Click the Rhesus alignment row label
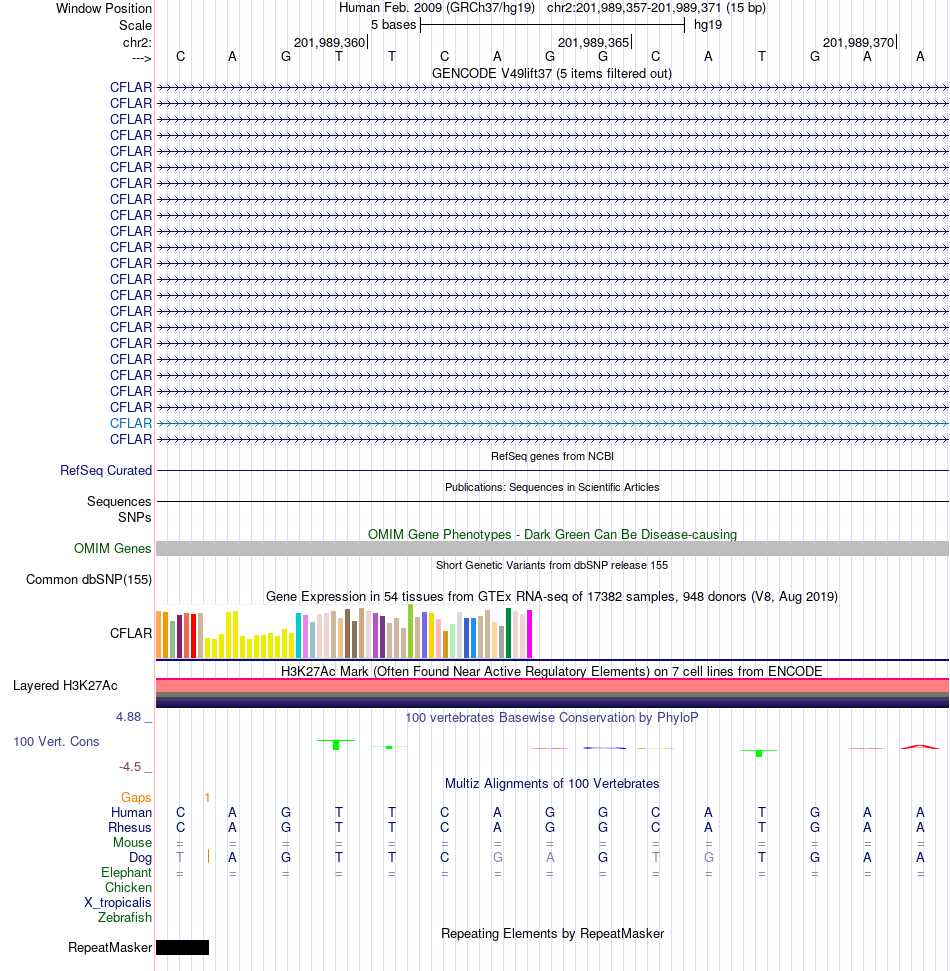 click(129, 827)
